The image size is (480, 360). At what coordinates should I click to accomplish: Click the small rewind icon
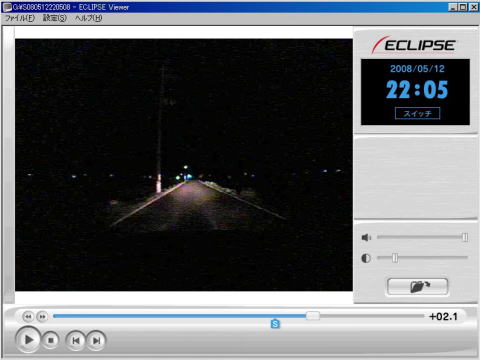click(28, 316)
